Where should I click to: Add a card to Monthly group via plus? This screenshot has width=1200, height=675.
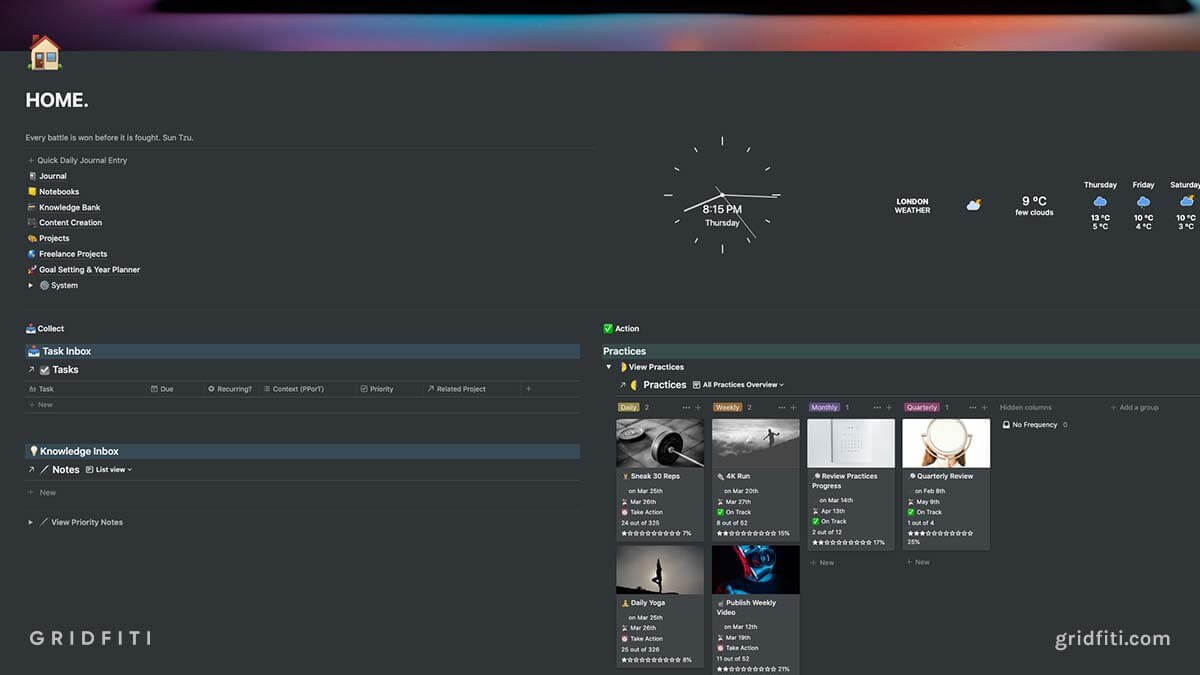[x=889, y=408]
